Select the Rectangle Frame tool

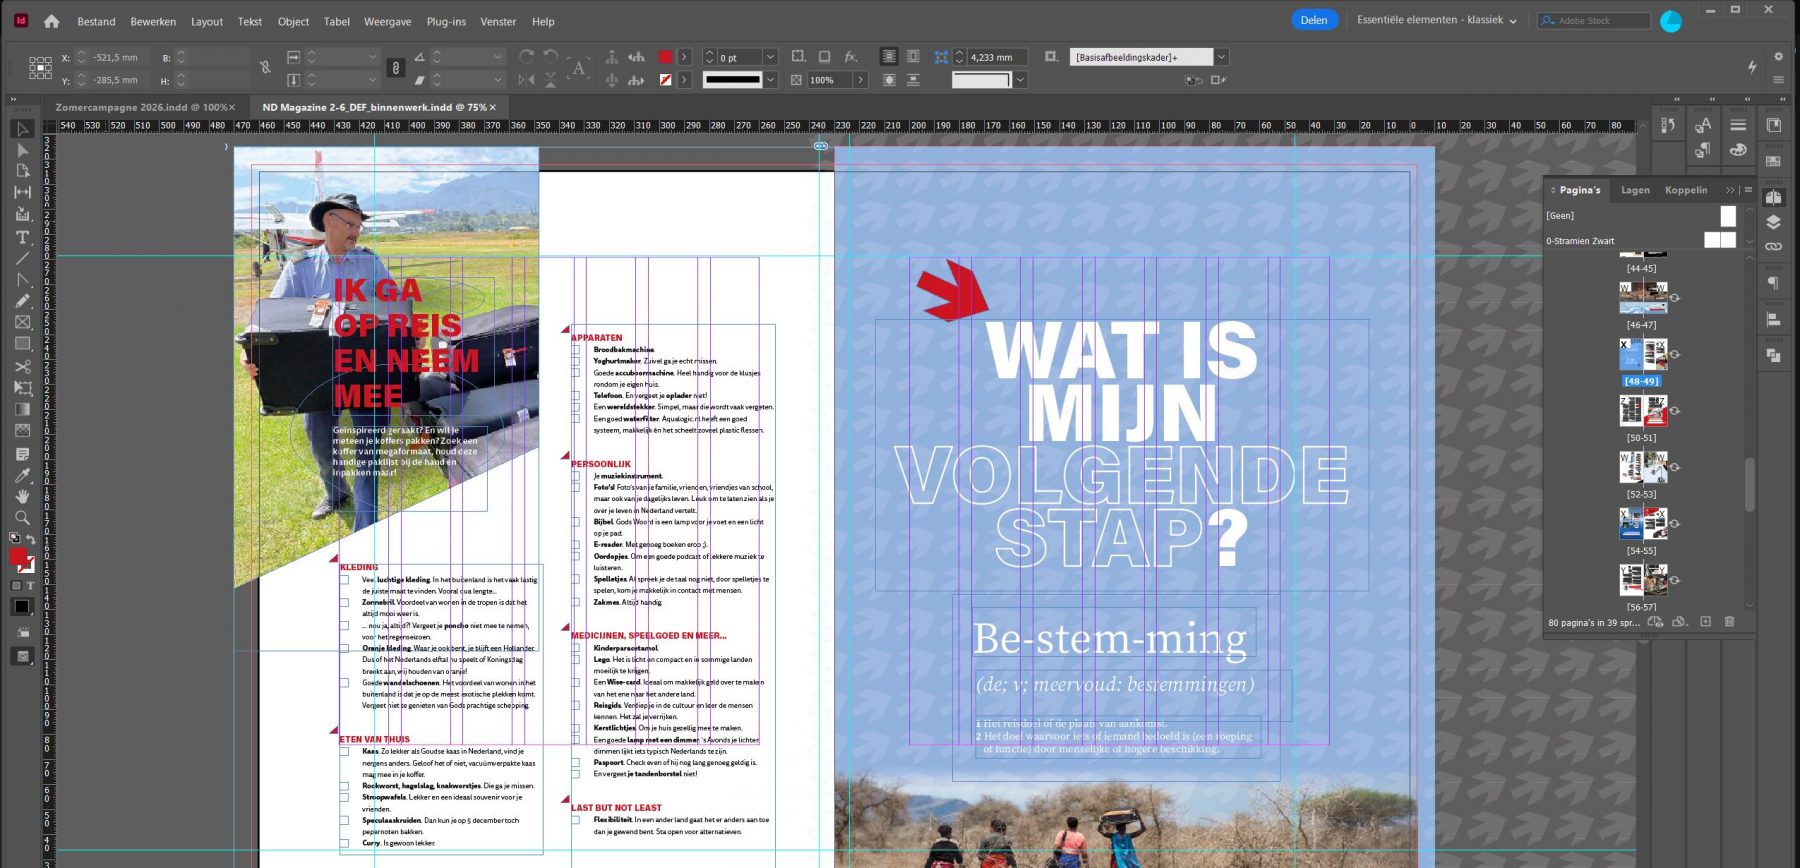22,322
